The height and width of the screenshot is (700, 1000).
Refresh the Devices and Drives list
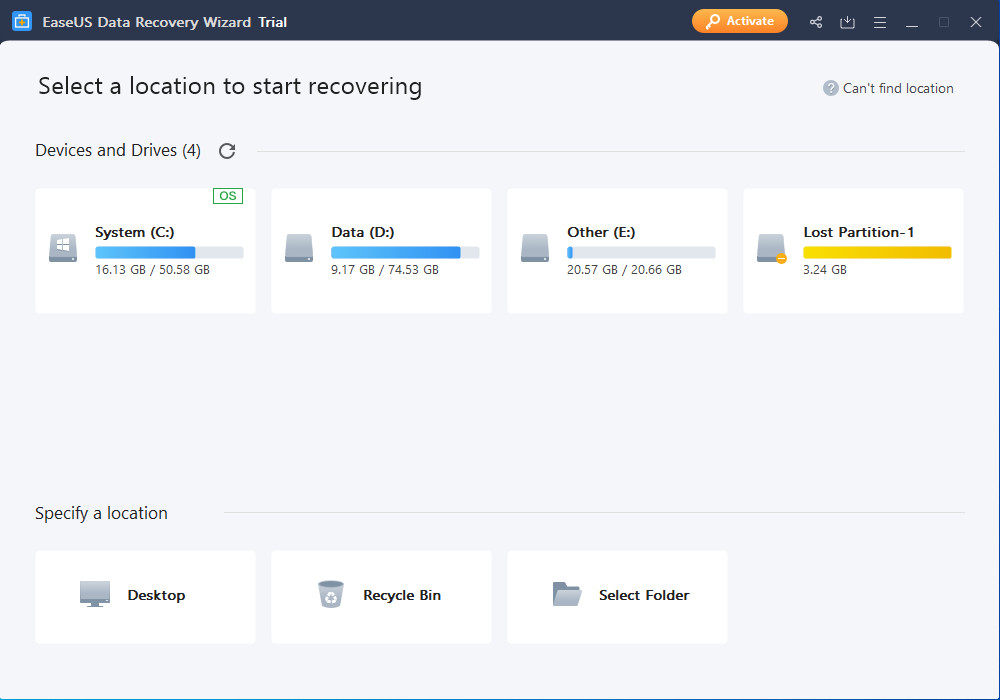227,150
